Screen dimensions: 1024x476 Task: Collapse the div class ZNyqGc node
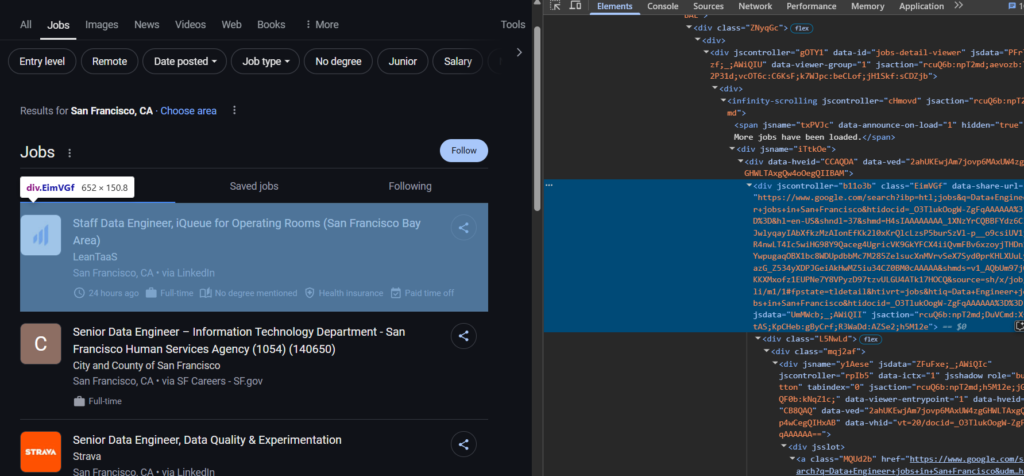tap(687, 28)
